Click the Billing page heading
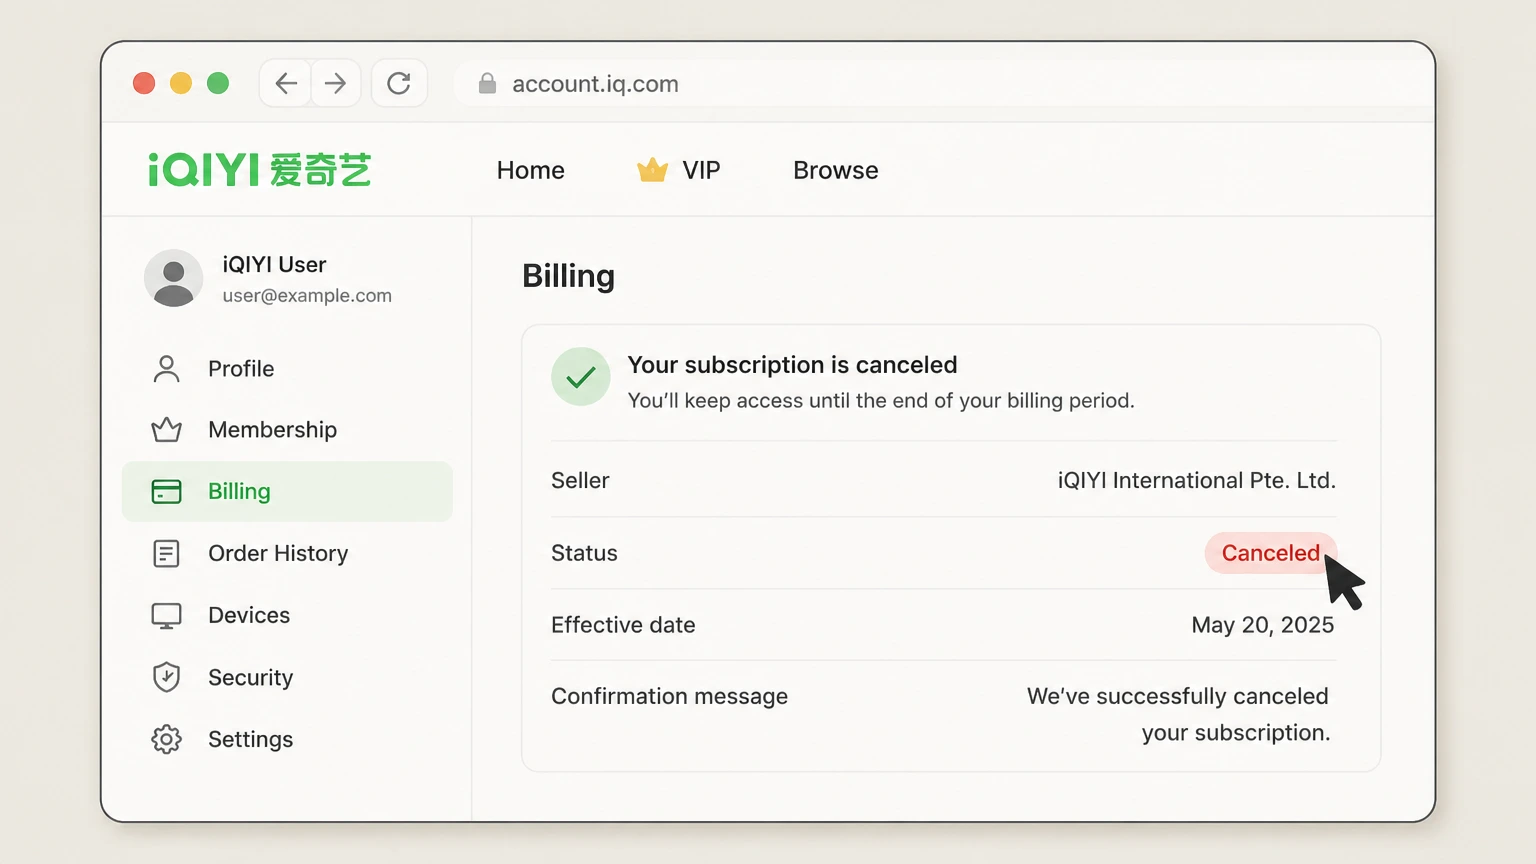The width and height of the screenshot is (1536, 864). (x=569, y=276)
